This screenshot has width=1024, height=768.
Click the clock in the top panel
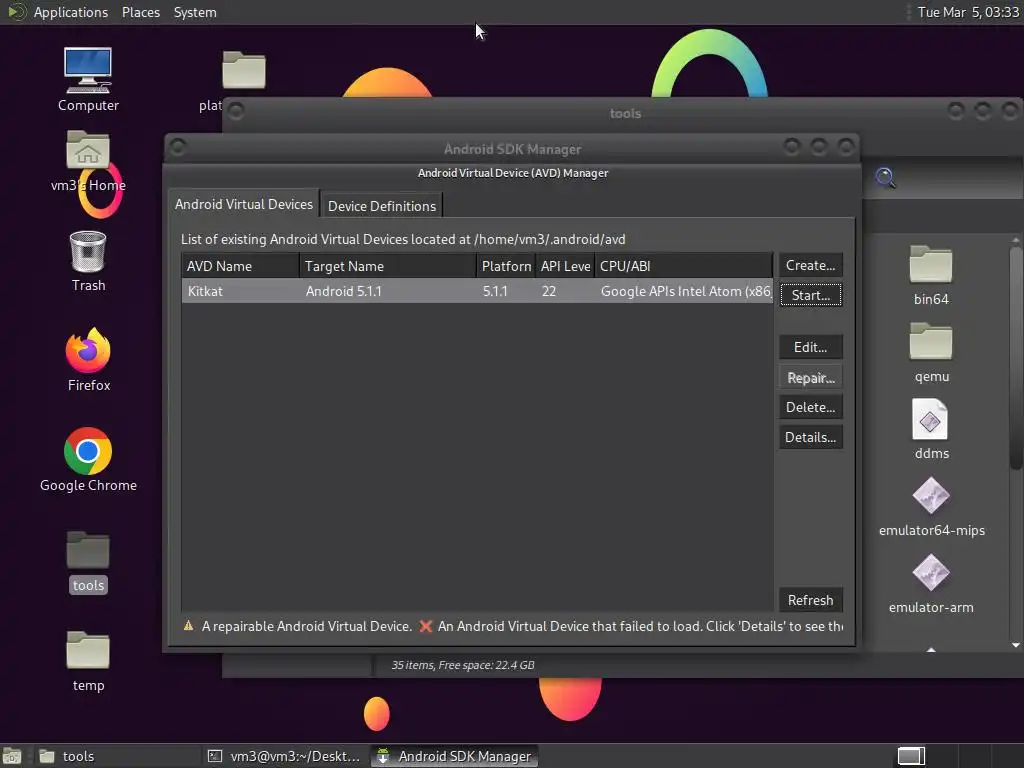(x=968, y=12)
